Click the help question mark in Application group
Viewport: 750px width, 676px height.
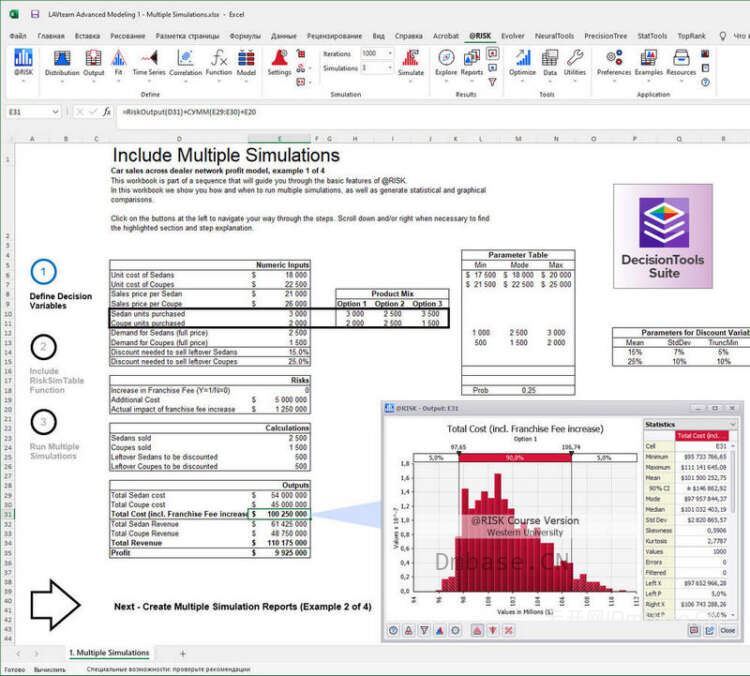click(706, 82)
